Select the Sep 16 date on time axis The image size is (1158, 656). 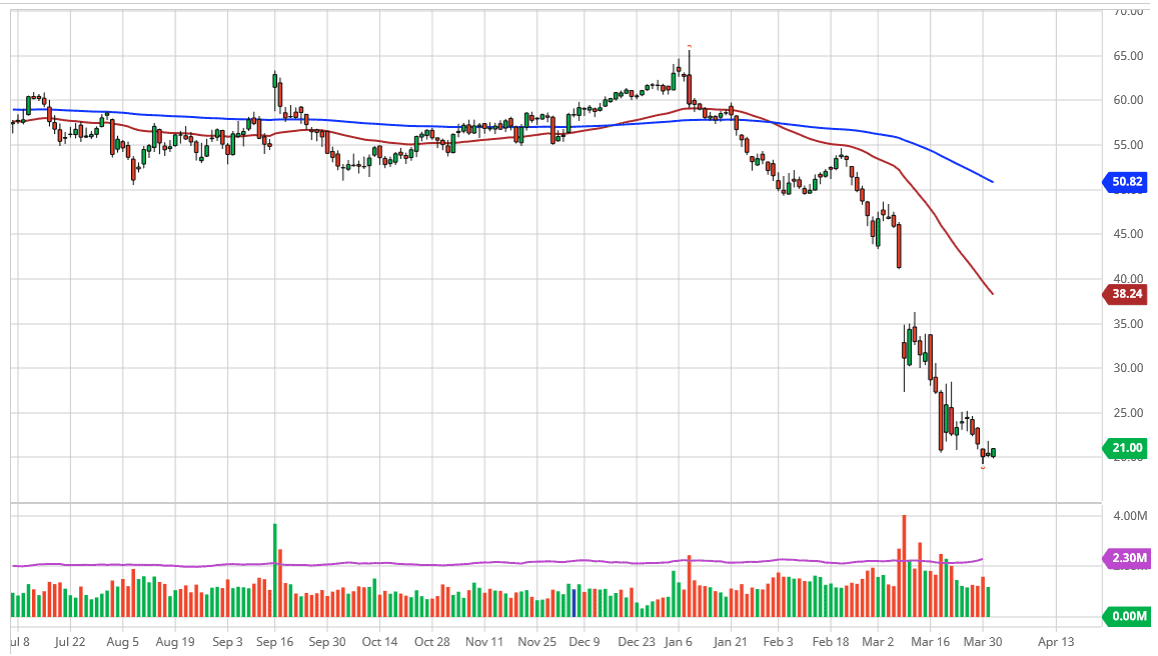tap(275, 641)
